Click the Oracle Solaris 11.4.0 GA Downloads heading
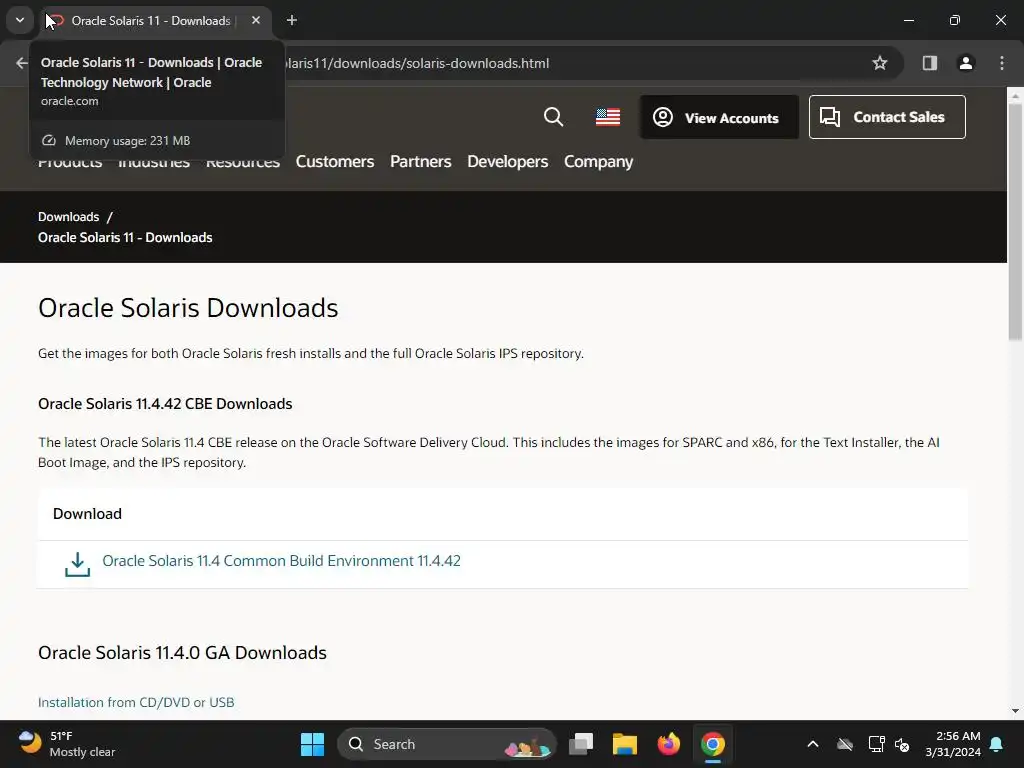This screenshot has width=1024, height=768. [x=182, y=652]
